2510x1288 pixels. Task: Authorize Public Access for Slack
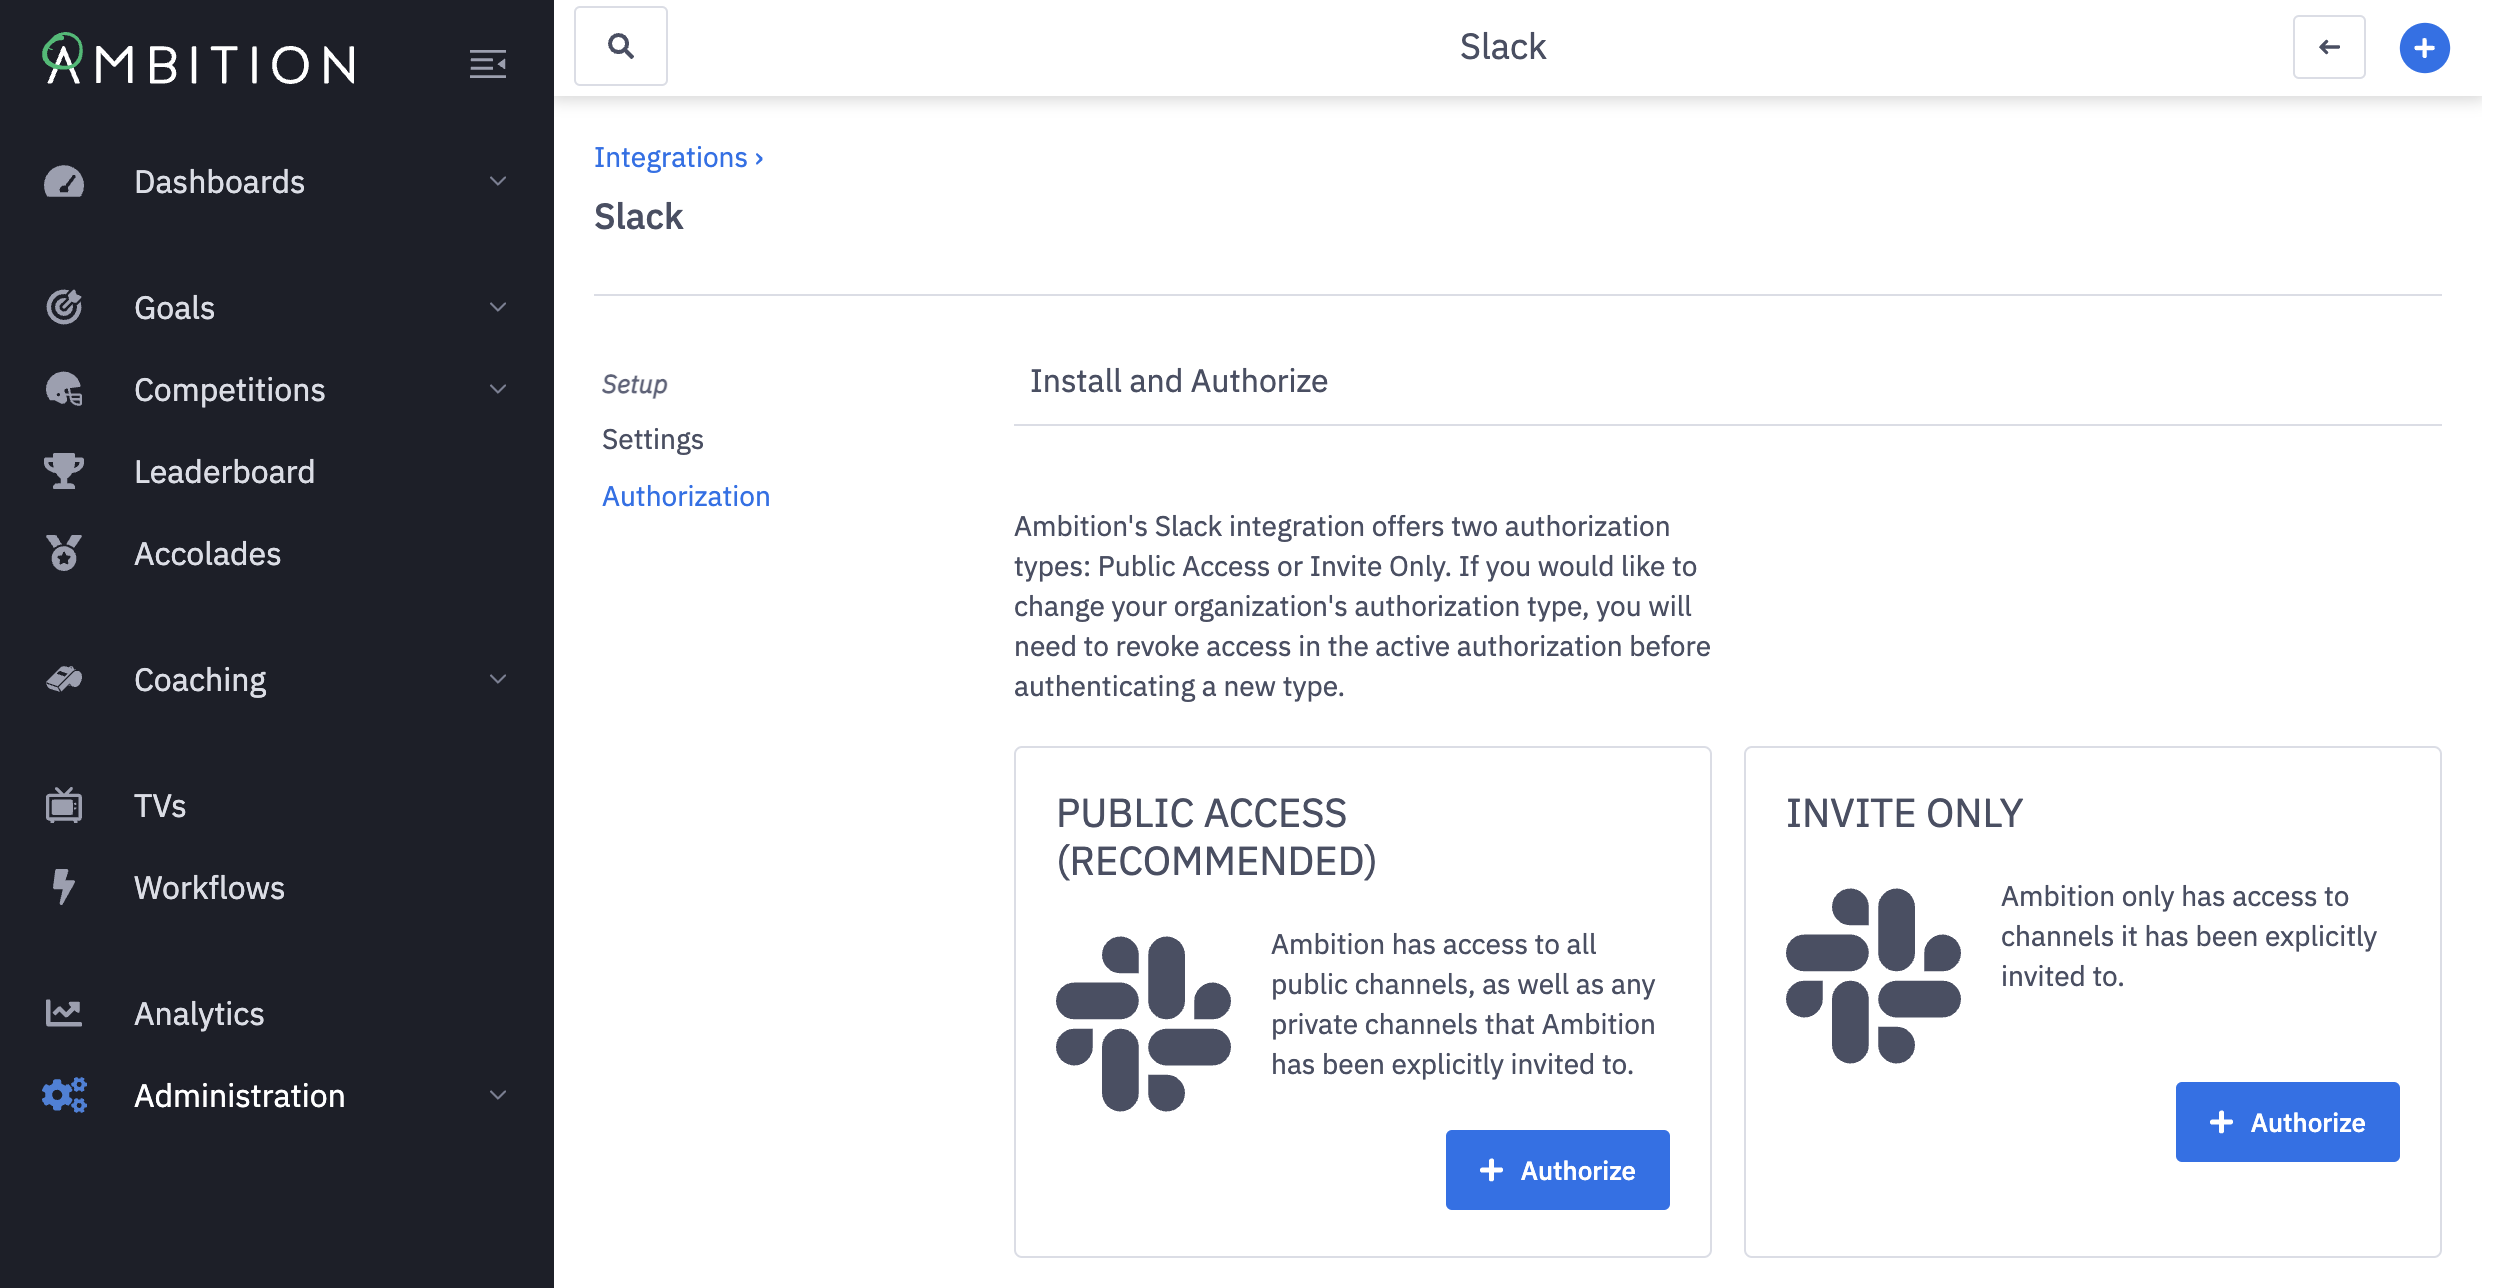(1556, 1170)
